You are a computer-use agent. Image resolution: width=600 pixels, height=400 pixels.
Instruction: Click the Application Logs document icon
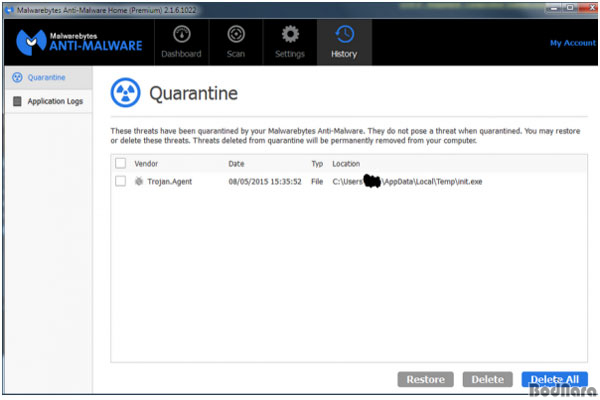17,101
